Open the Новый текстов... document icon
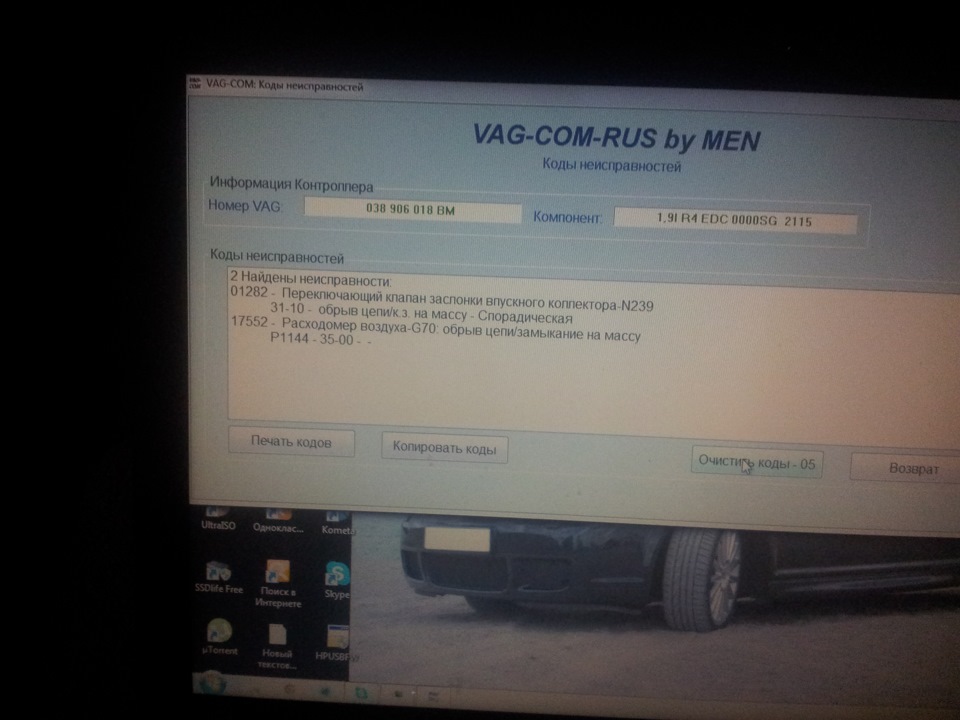 coord(277,647)
